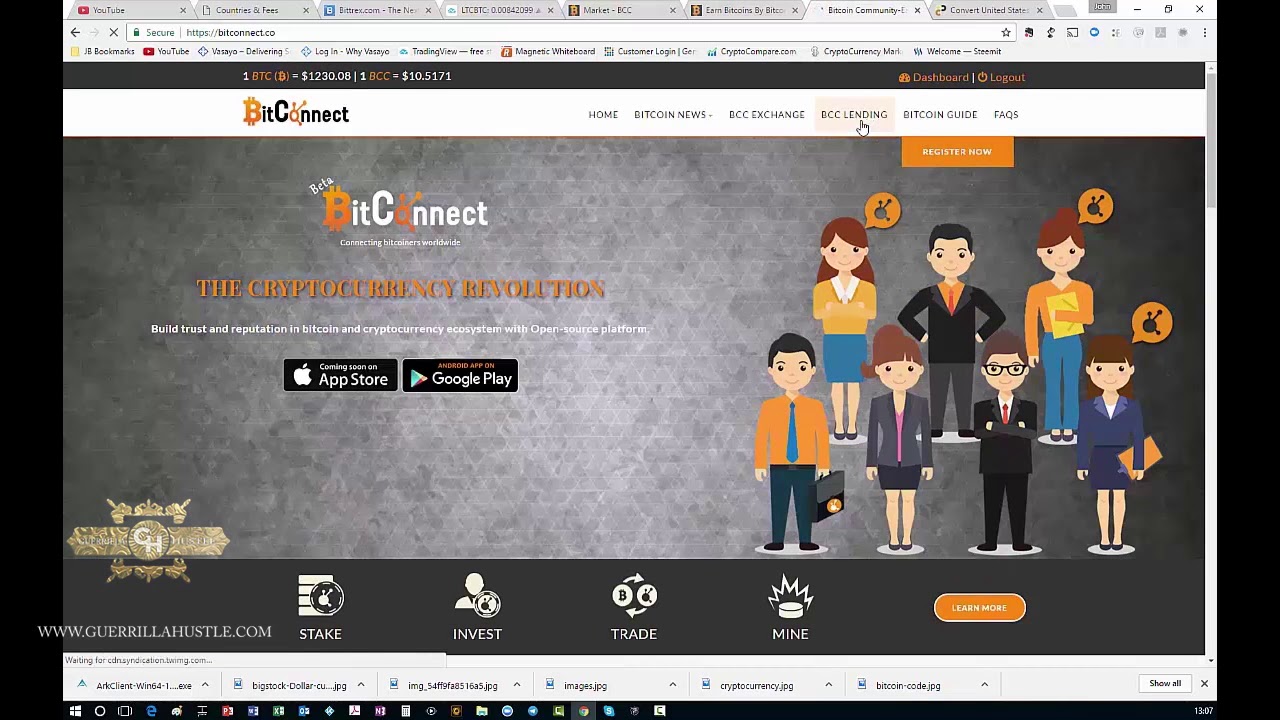Open the Dashboard link
The height and width of the screenshot is (720, 1280).
[934, 77]
